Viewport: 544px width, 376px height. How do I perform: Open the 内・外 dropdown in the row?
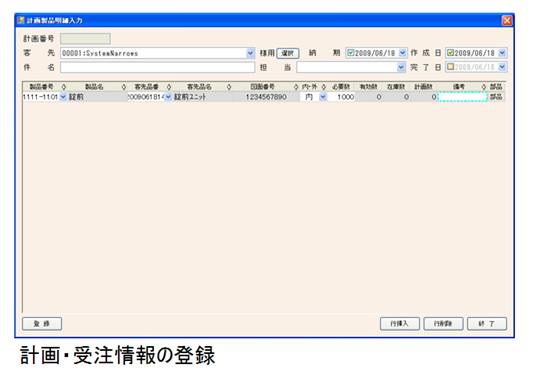(x=323, y=97)
